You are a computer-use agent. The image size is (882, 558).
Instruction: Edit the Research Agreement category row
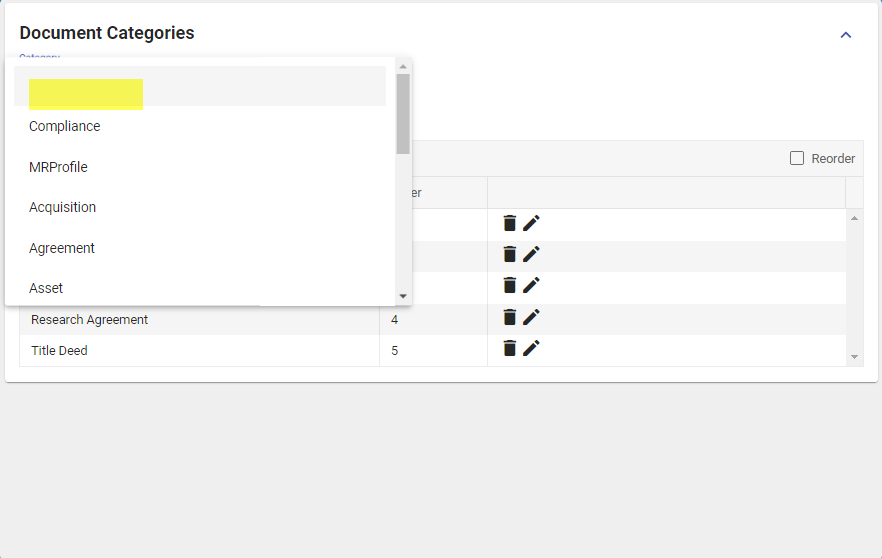tap(531, 317)
